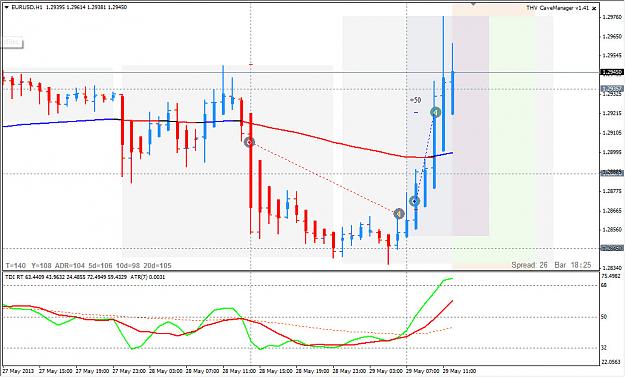The height and width of the screenshot is (377, 625).
Task: Click the T=140 range statistic
Action: tap(16, 265)
